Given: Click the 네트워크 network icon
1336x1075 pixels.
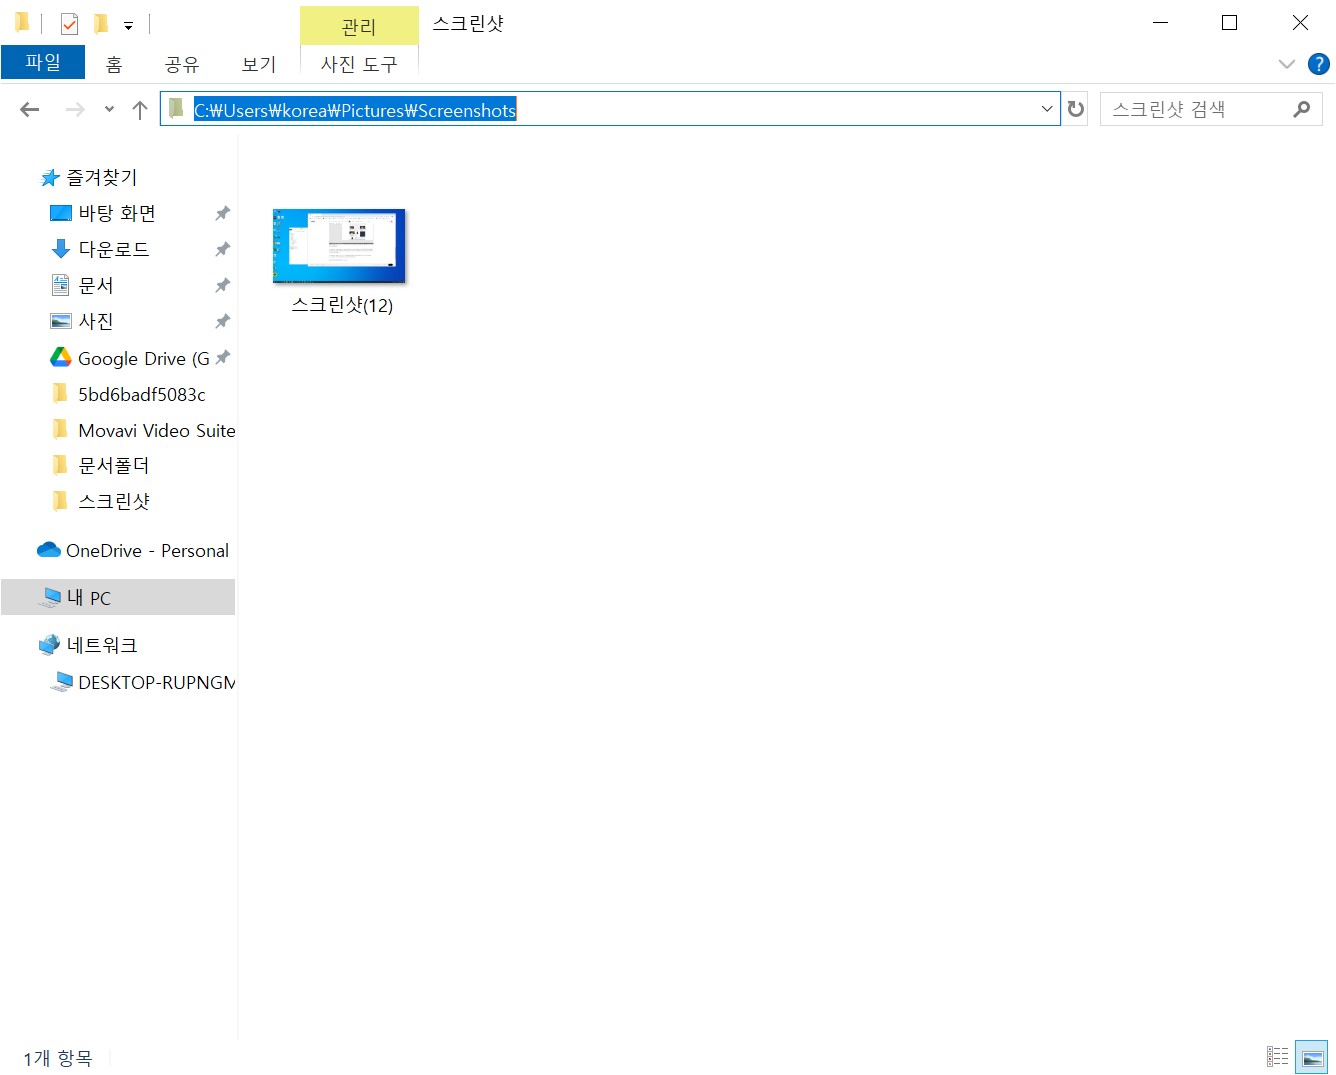Looking at the screenshot, I should (x=49, y=645).
